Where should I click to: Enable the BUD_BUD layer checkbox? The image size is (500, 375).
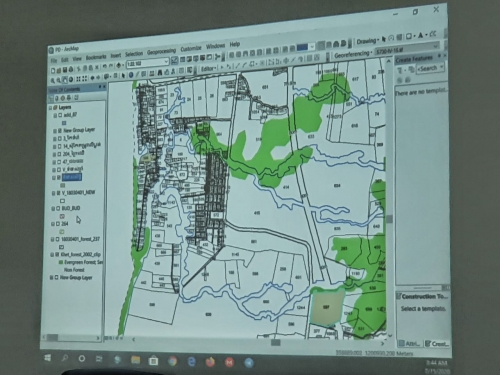pyautogui.click(x=58, y=209)
